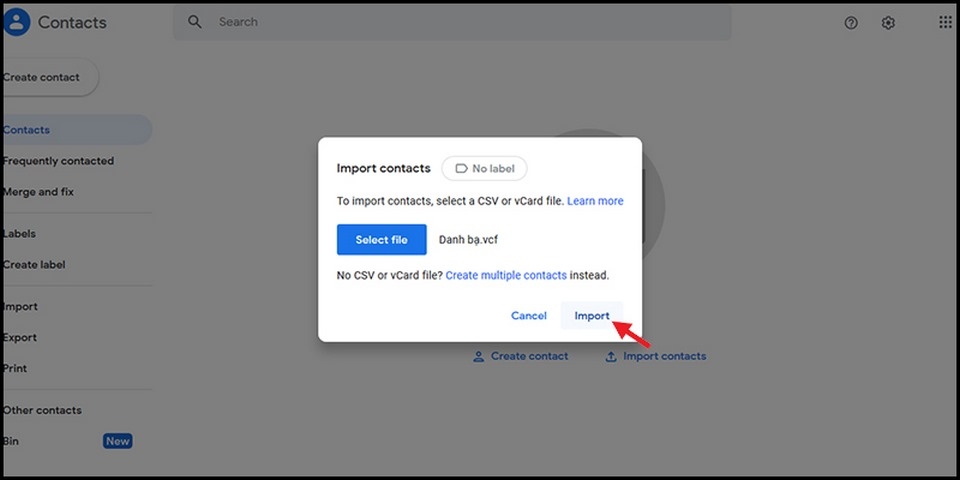Open the settings gear icon

(888, 23)
